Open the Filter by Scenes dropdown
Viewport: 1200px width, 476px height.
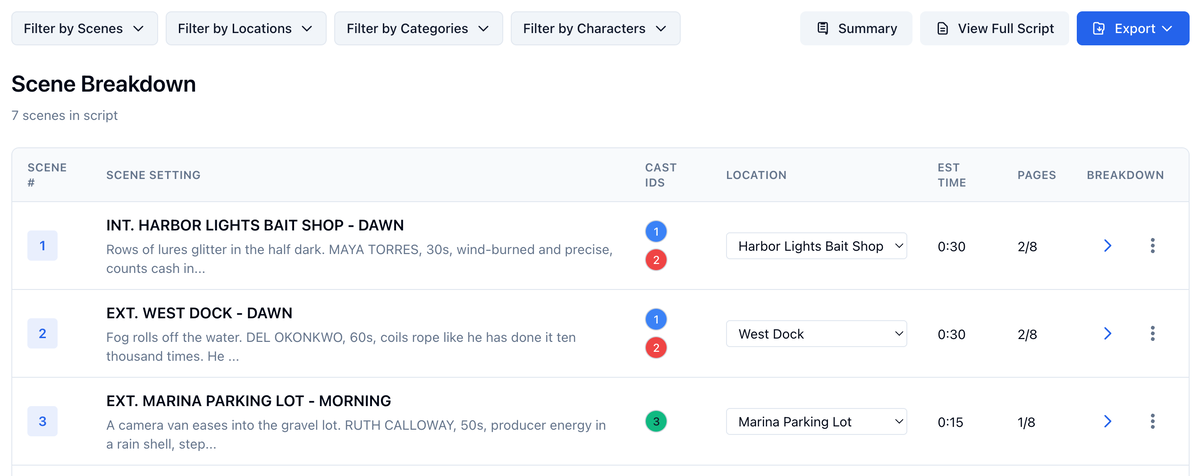(84, 29)
